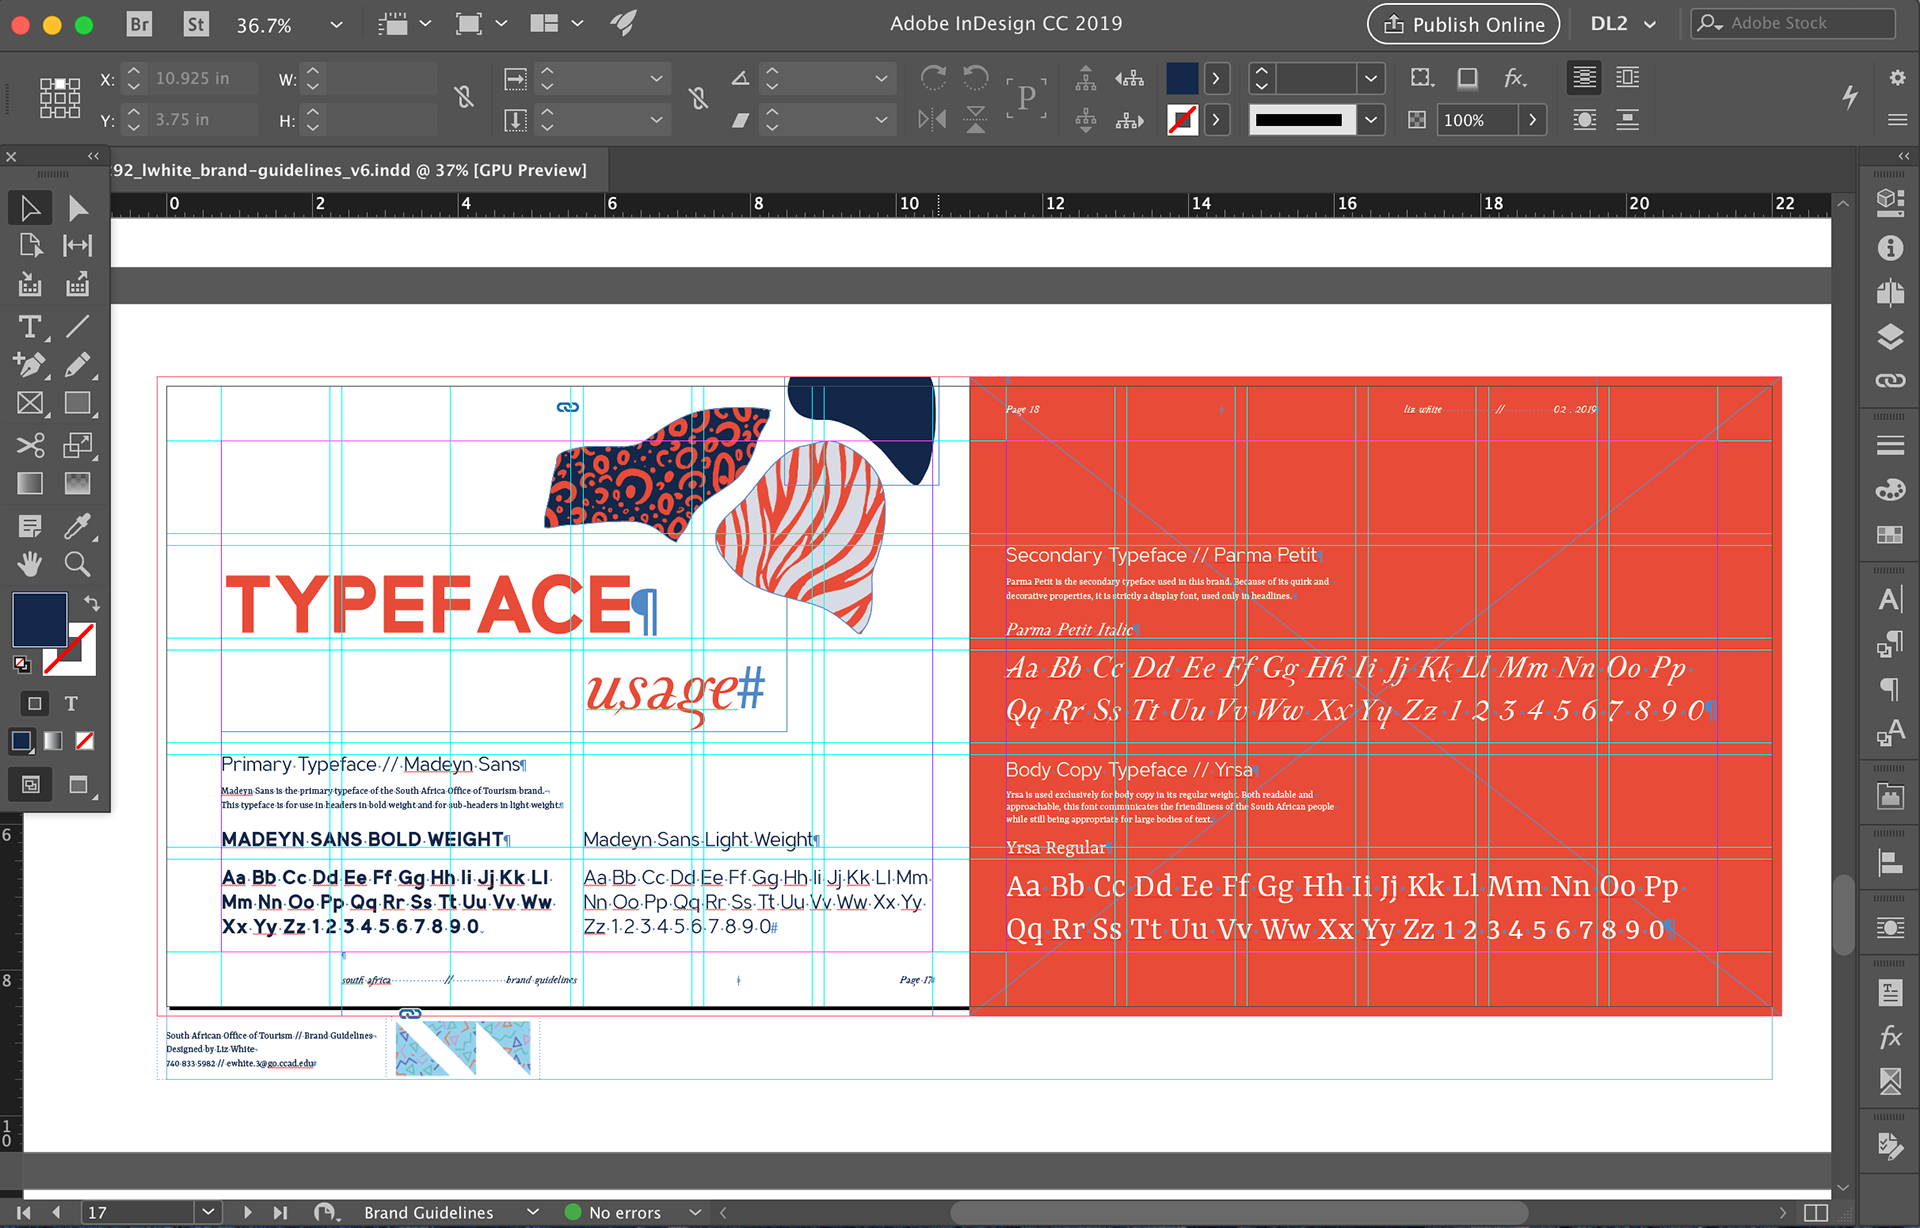This screenshot has height=1228, width=1920.
Task: Open the page number dropdown
Action: [208, 1212]
